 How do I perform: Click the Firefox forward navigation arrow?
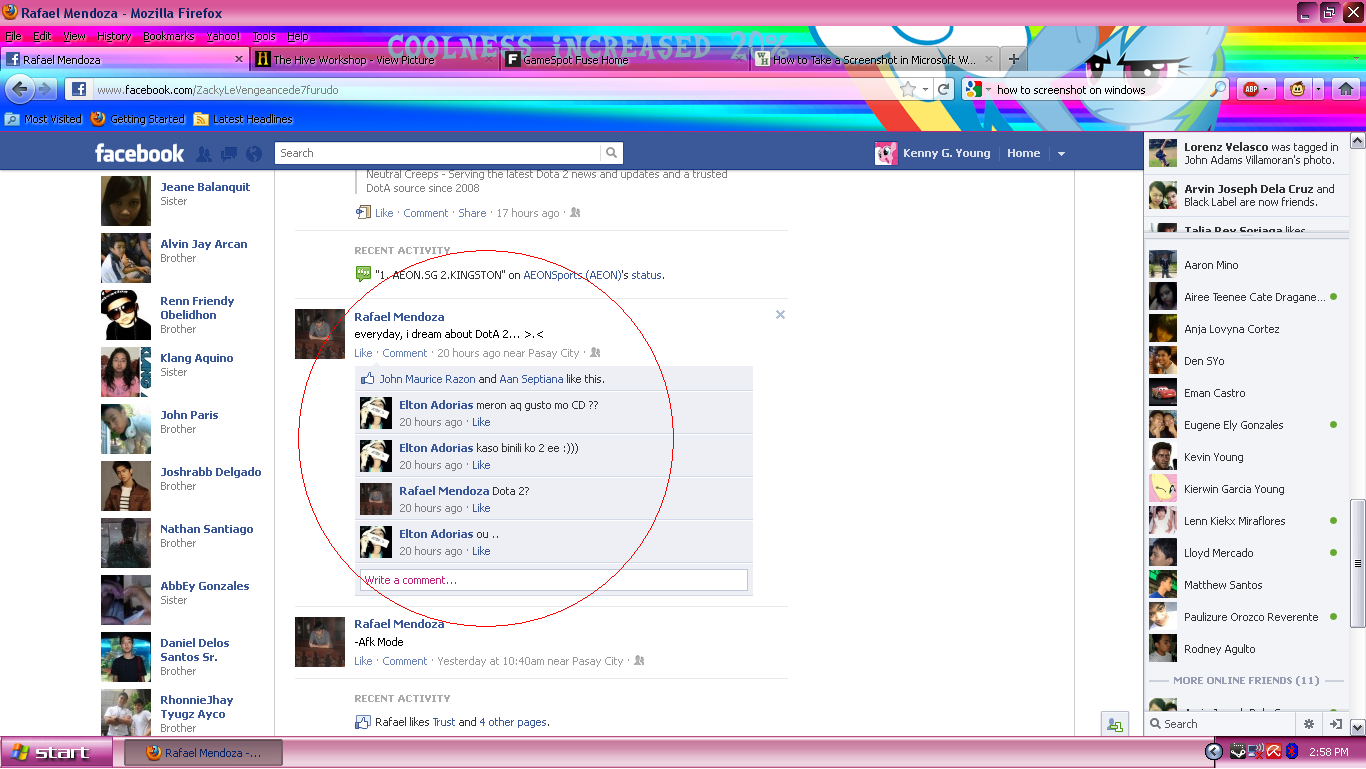tap(45, 89)
